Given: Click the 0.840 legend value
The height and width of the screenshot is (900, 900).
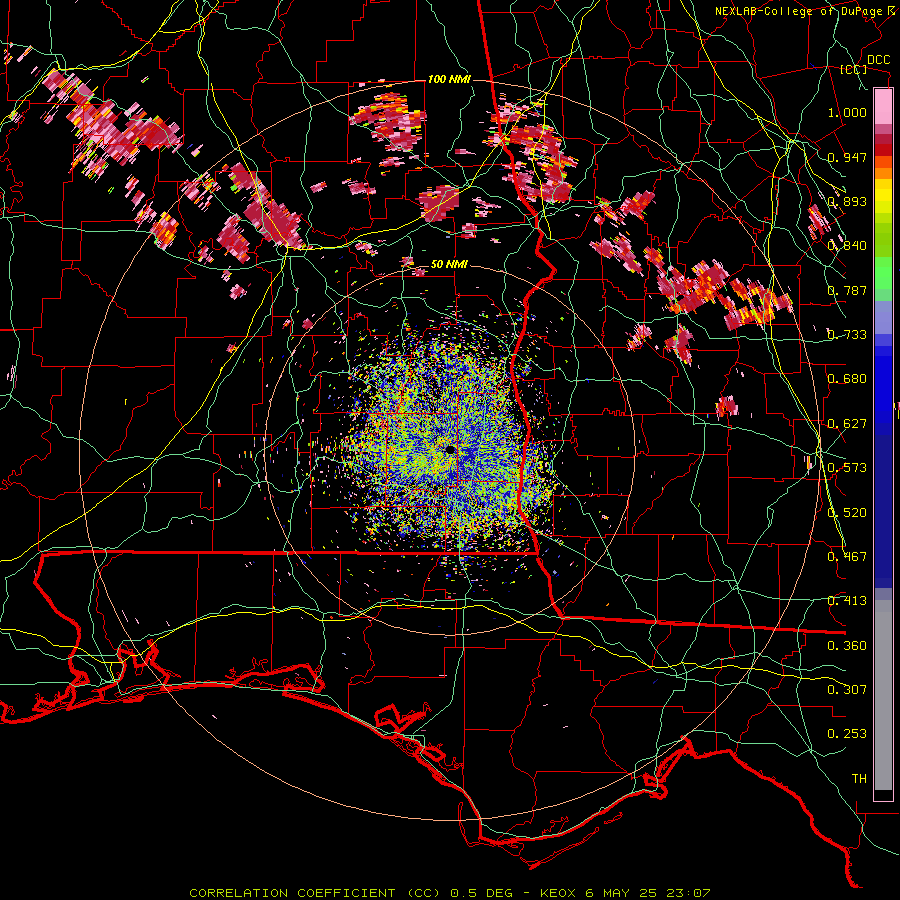Looking at the screenshot, I should pos(847,246).
